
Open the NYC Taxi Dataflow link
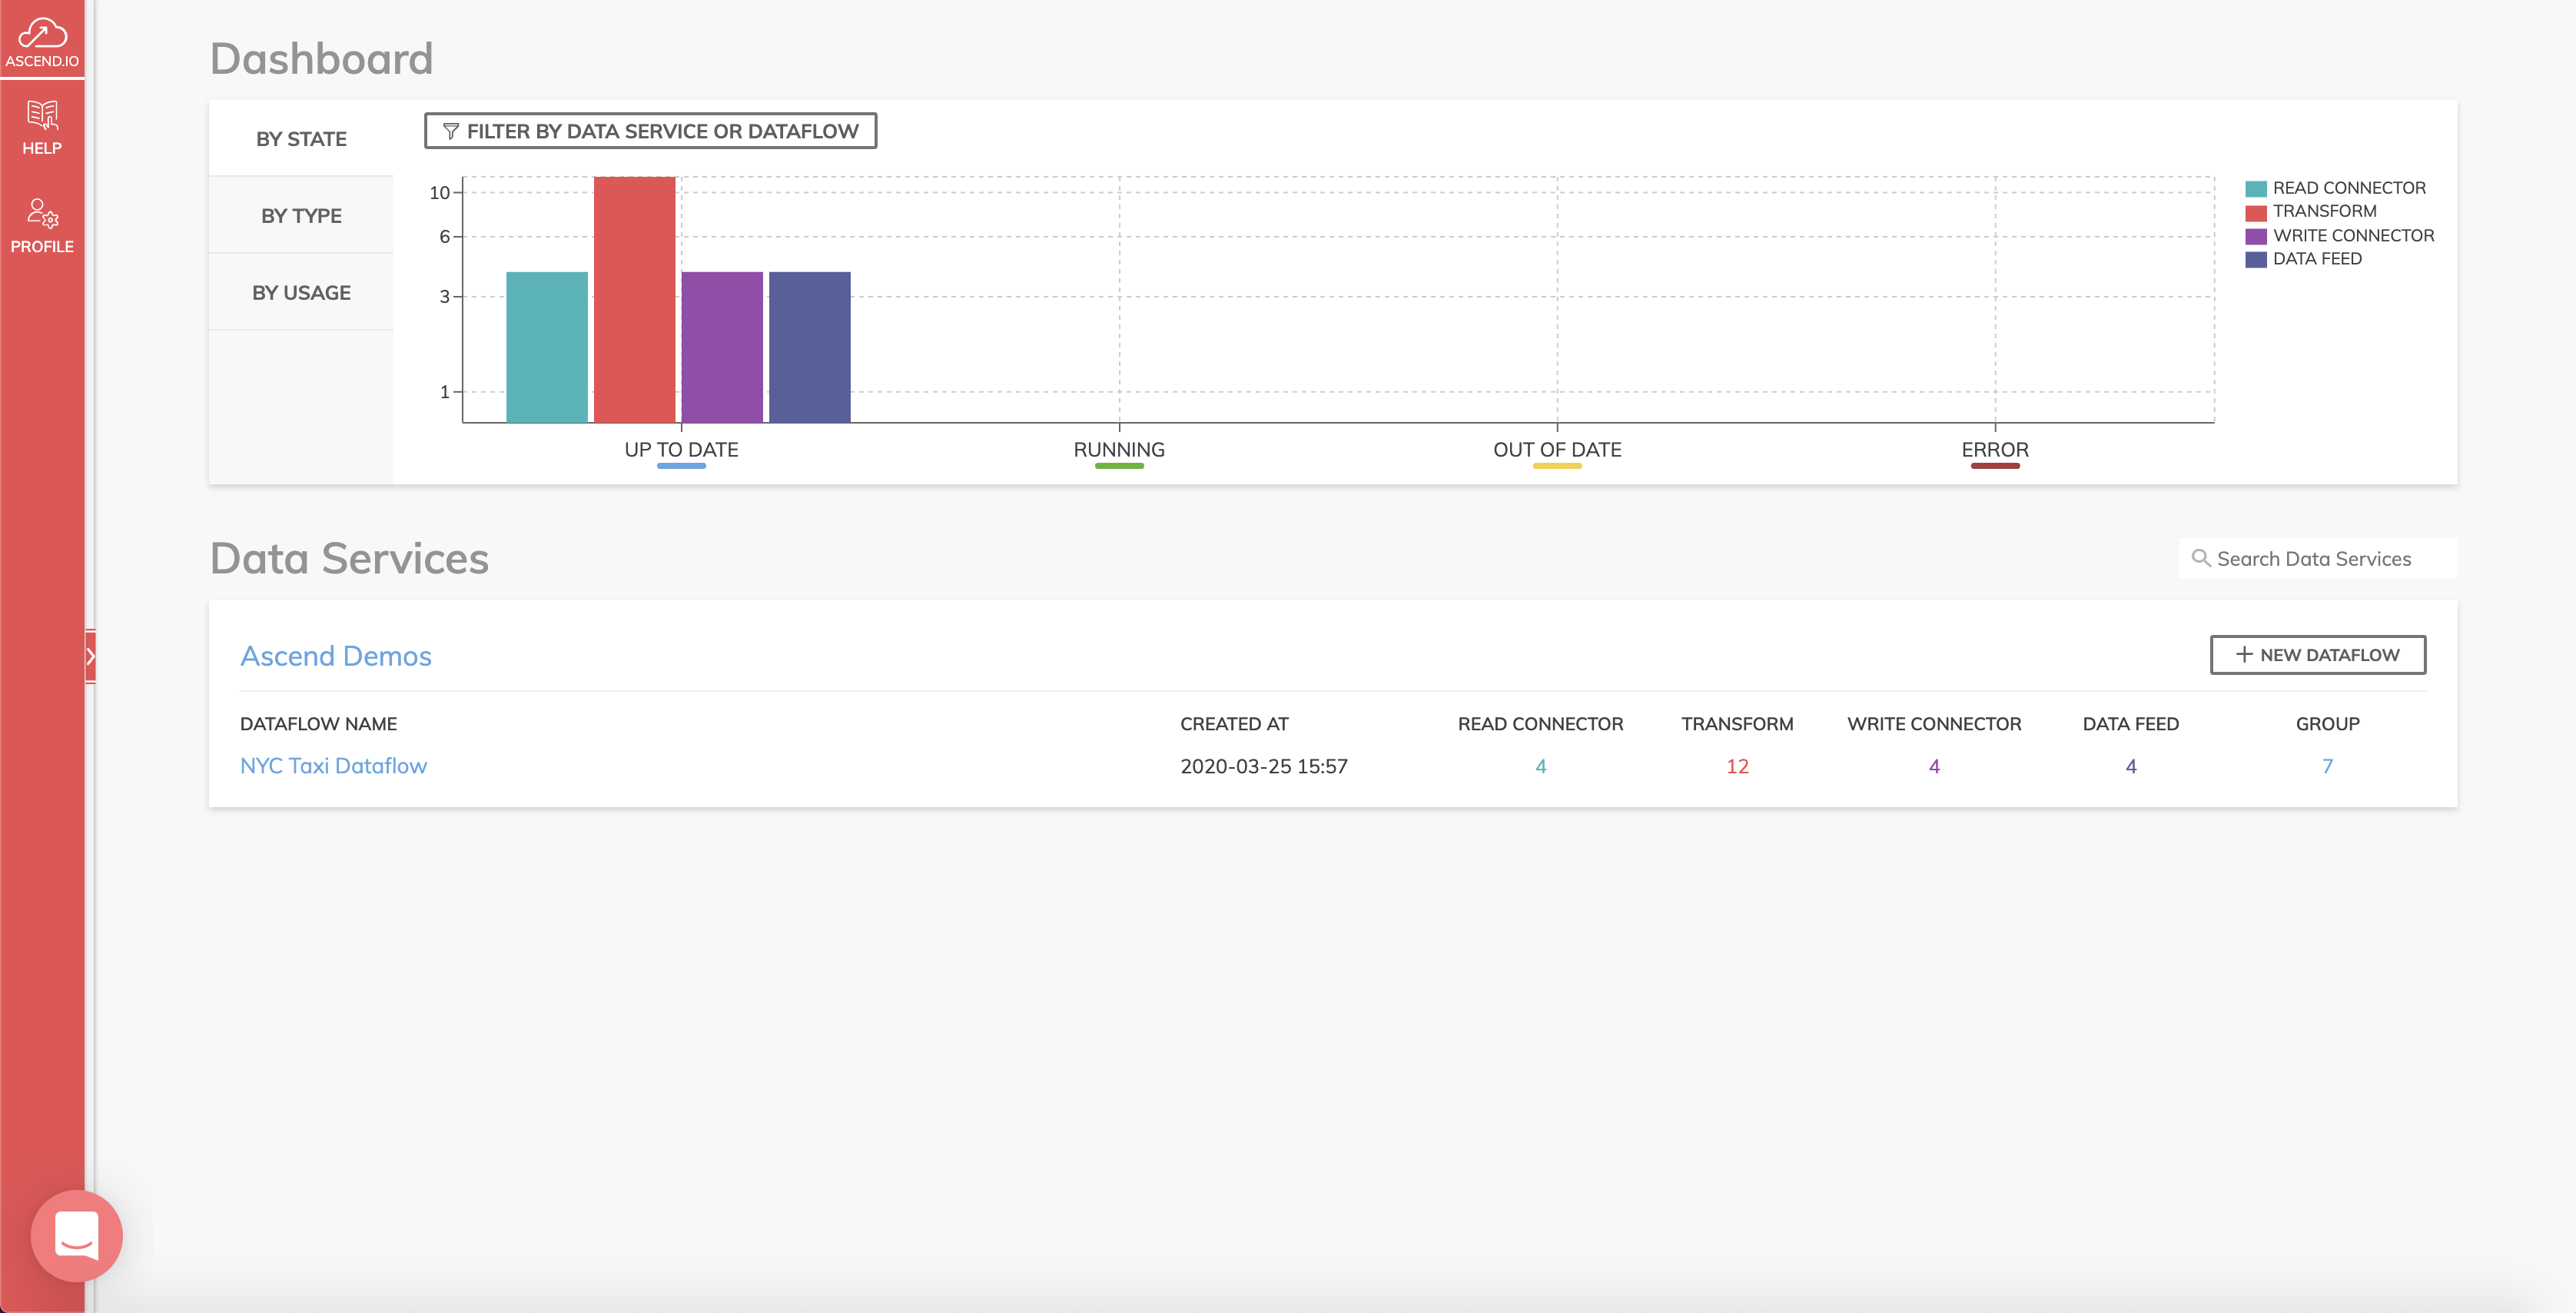pos(333,765)
